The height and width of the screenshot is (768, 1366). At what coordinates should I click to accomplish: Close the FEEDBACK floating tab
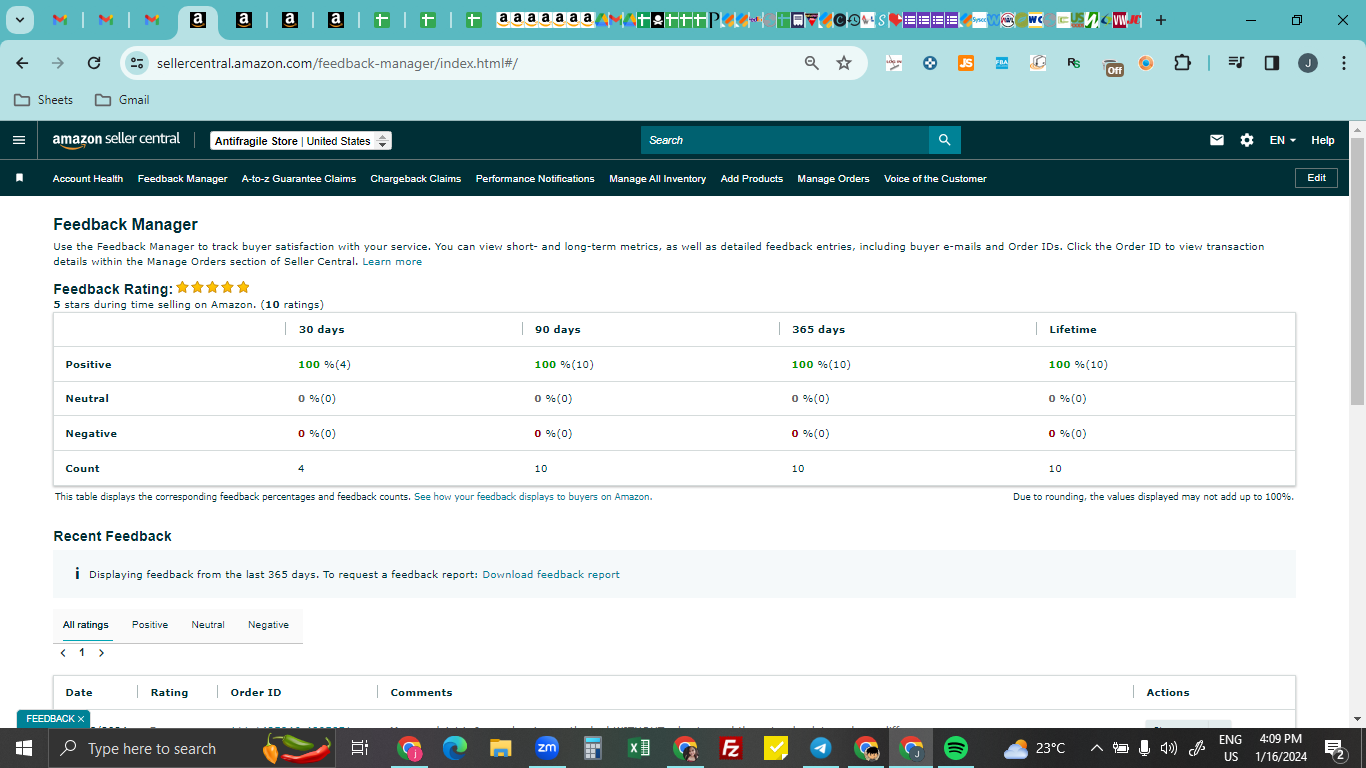click(x=81, y=719)
